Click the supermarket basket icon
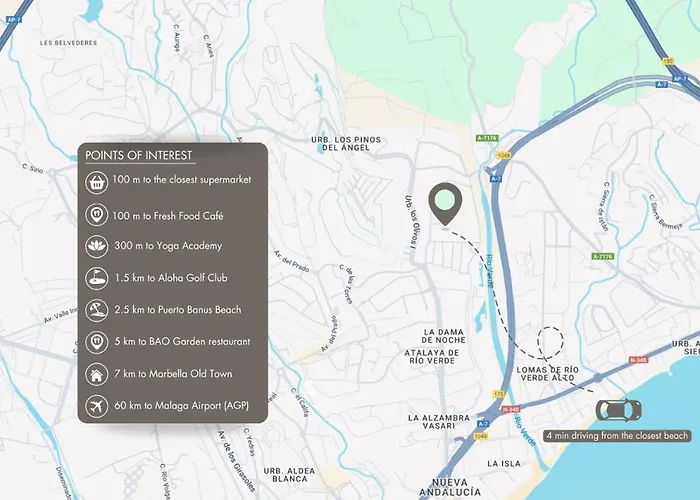700x500 pixels. (97, 181)
